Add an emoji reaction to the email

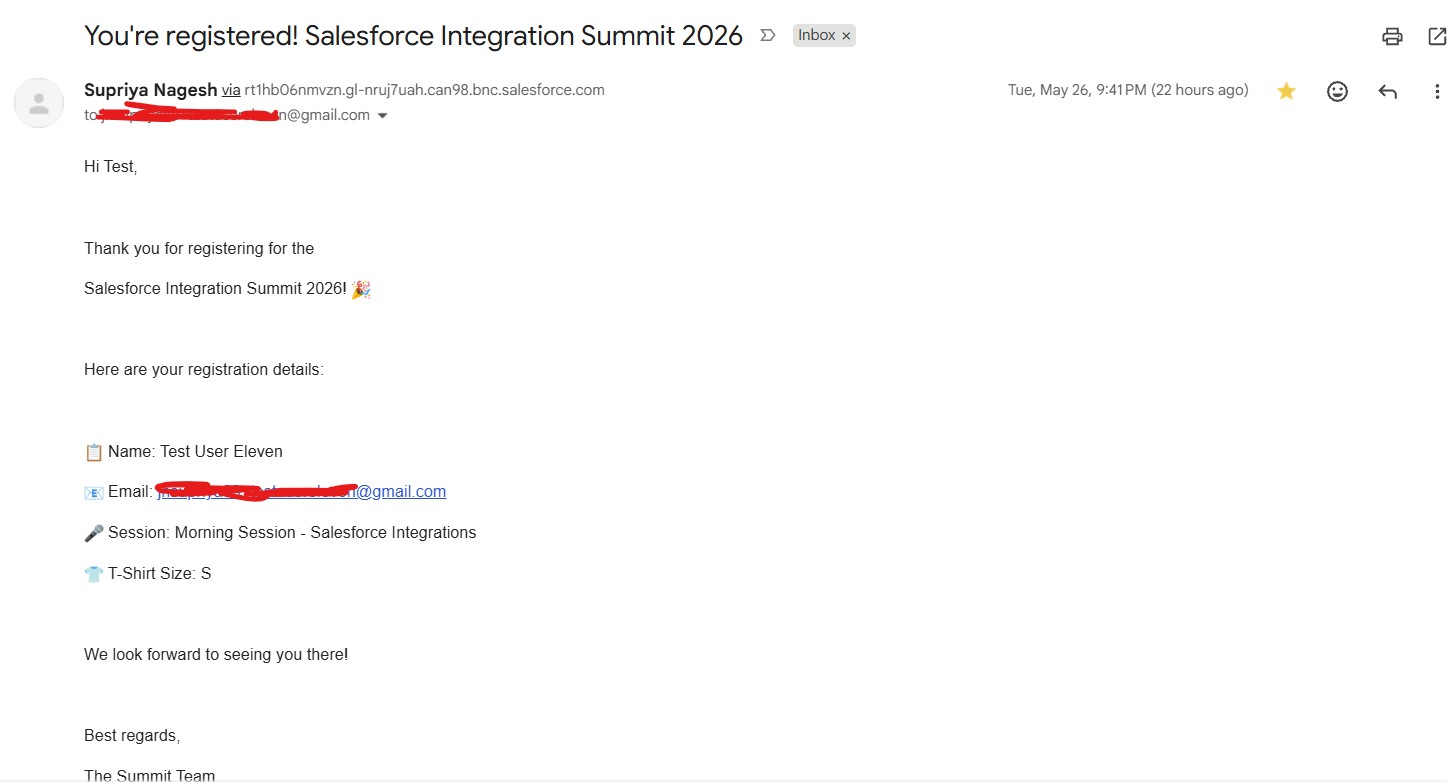1337,91
